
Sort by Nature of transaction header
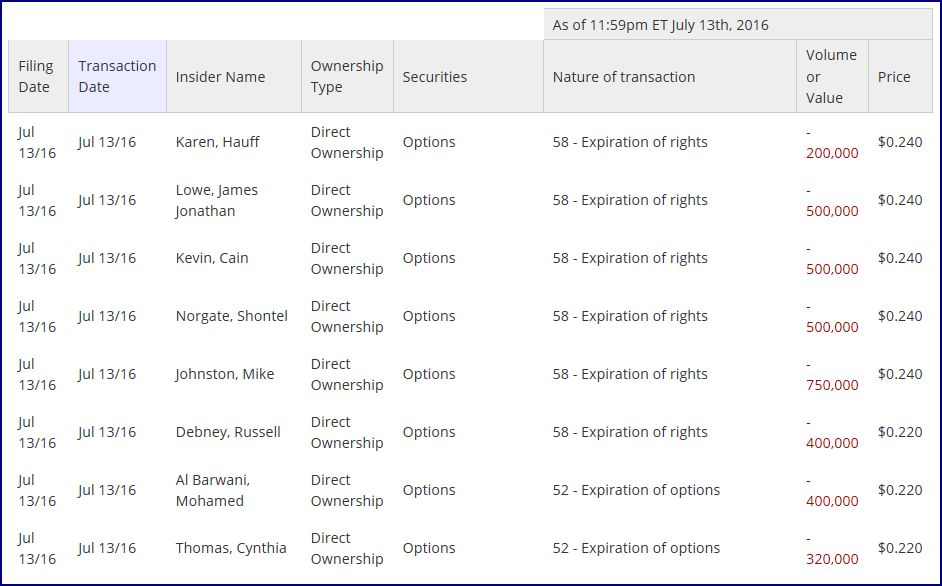tap(623, 77)
